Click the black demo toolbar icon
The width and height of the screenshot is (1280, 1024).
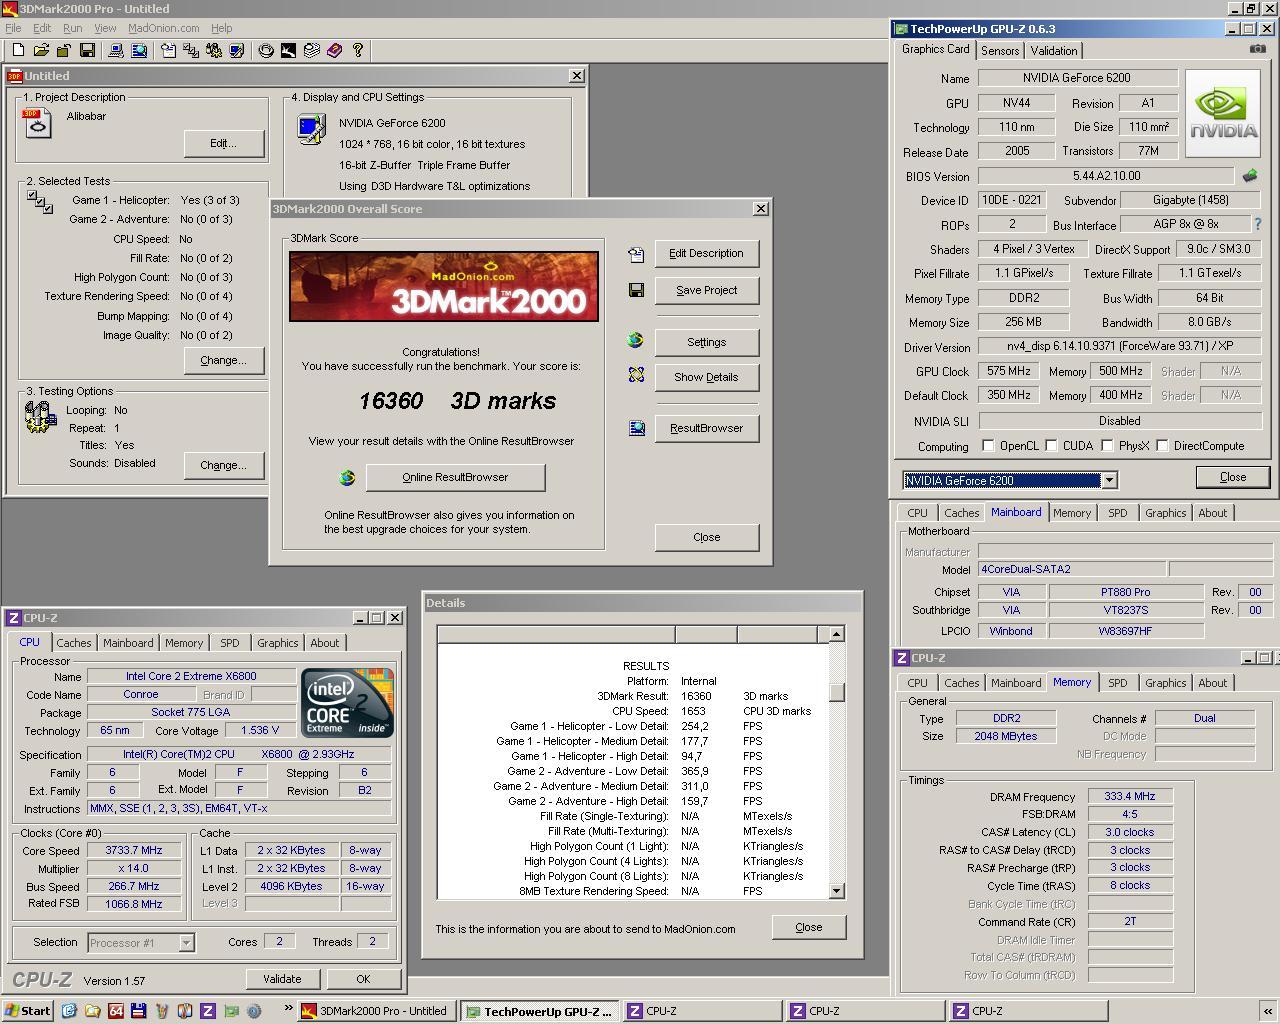coord(288,50)
